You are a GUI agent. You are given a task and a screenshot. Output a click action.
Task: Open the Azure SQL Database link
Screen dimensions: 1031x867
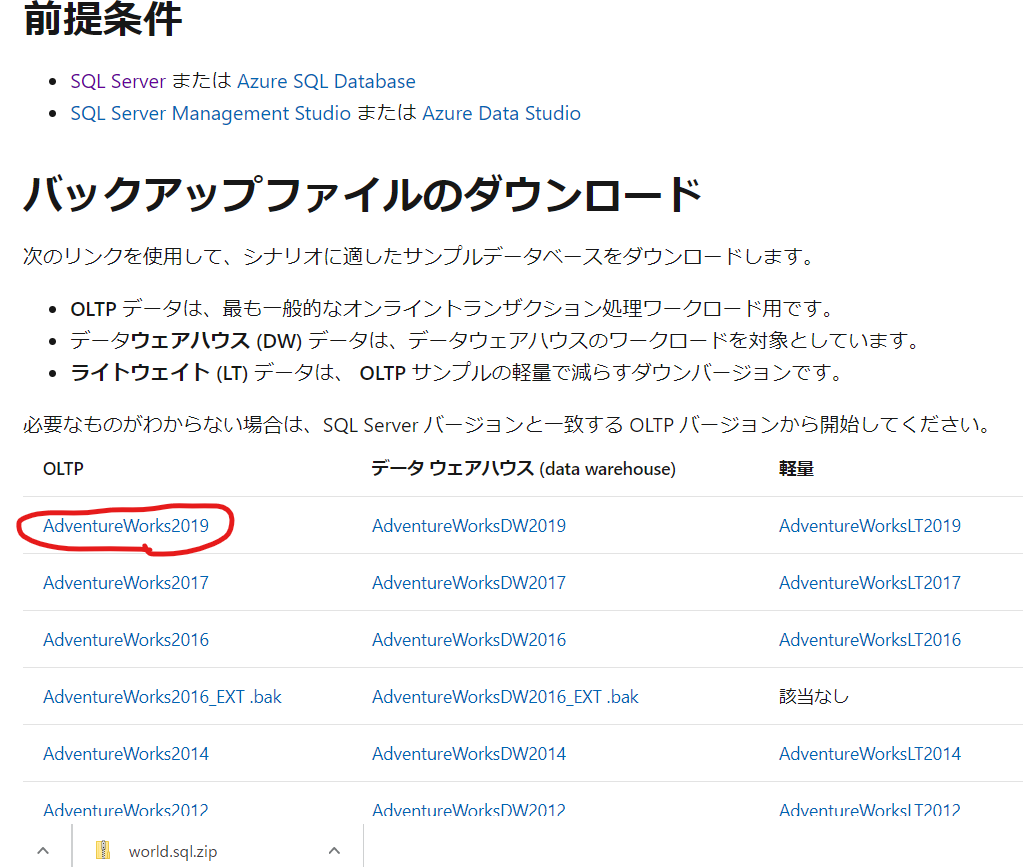point(326,81)
